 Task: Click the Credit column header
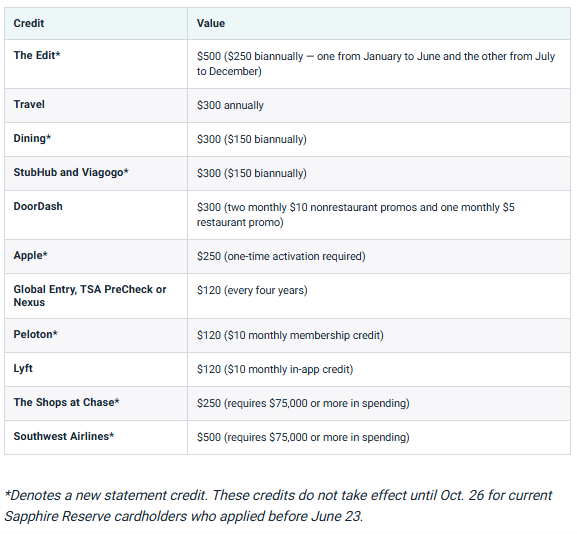click(x=29, y=23)
